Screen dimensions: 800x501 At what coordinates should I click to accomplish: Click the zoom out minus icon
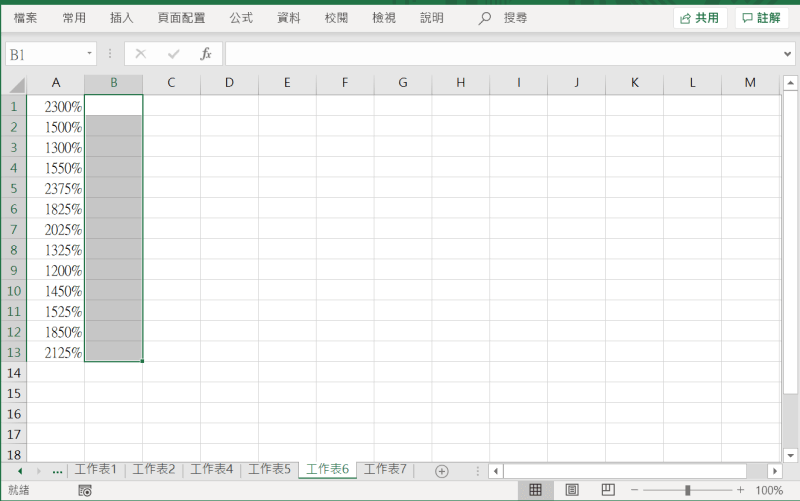tap(634, 490)
